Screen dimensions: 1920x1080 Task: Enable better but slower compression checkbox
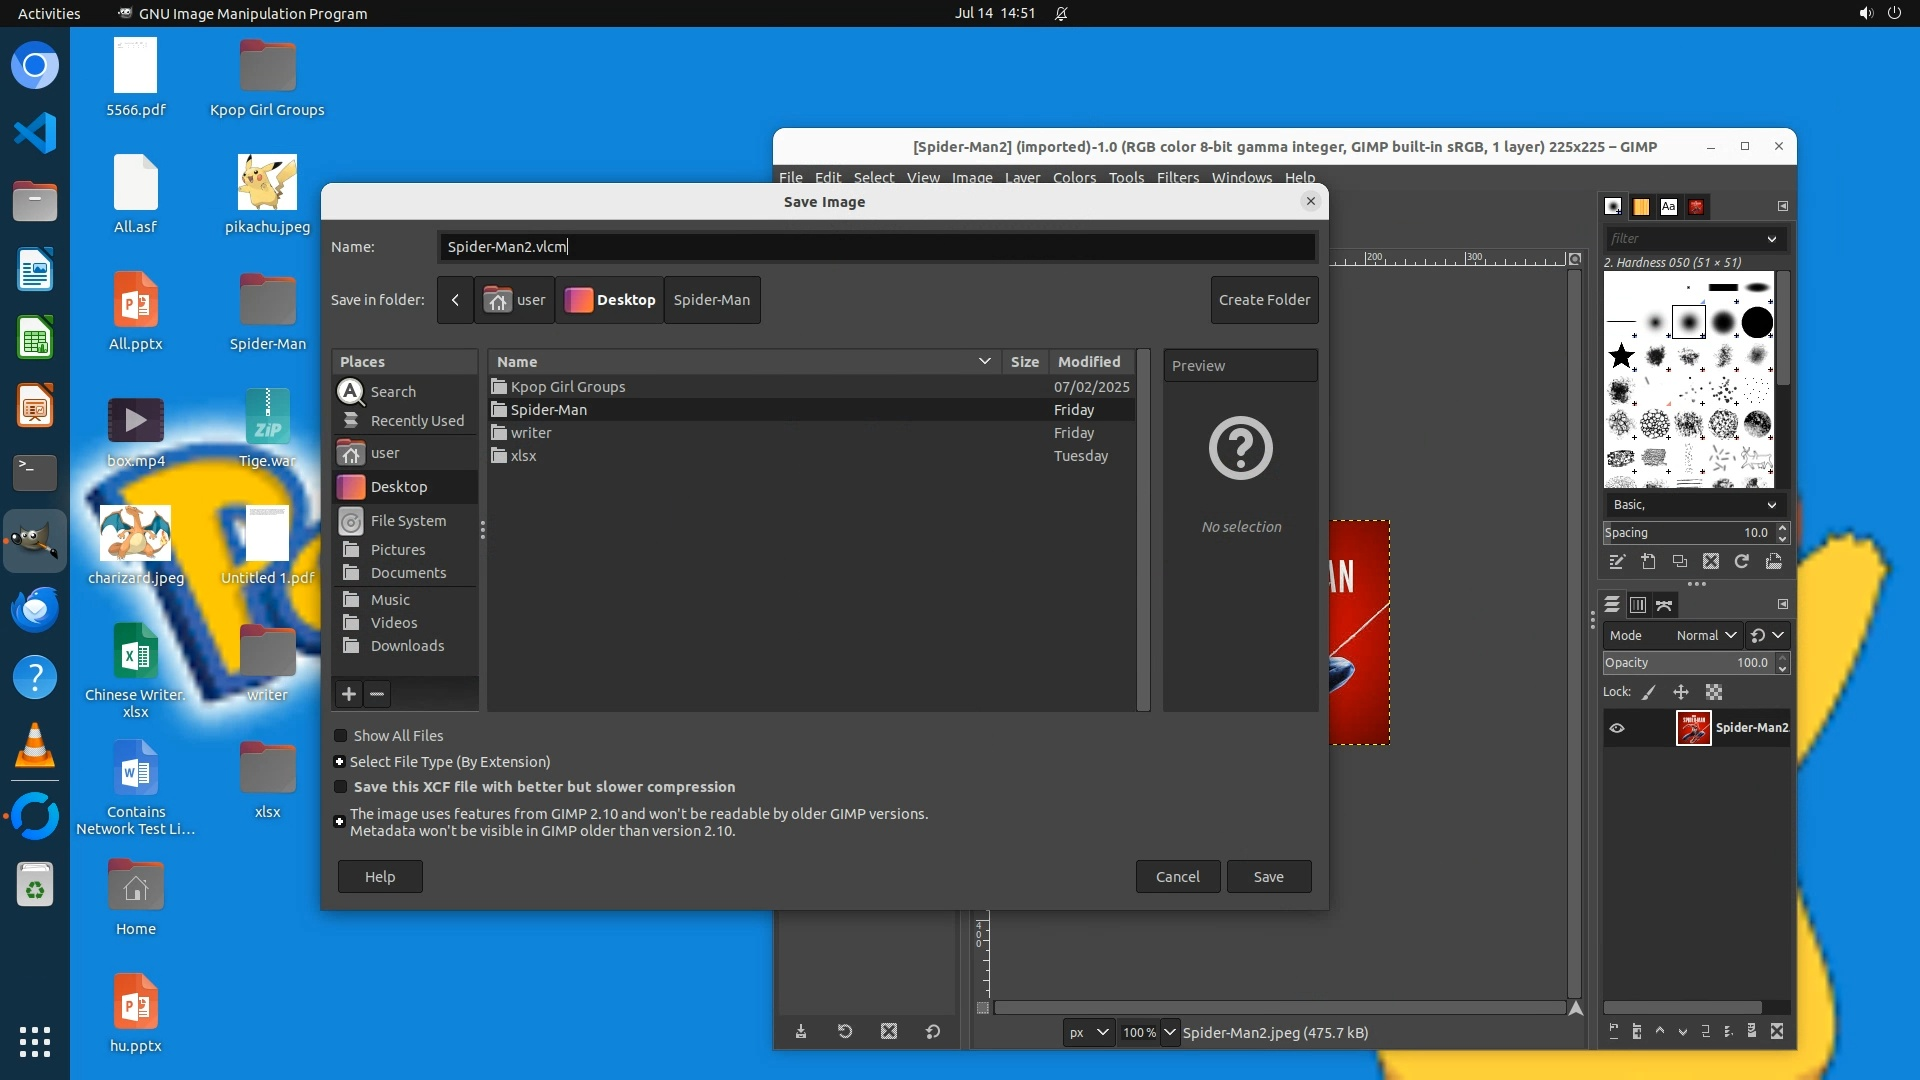pos(341,787)
